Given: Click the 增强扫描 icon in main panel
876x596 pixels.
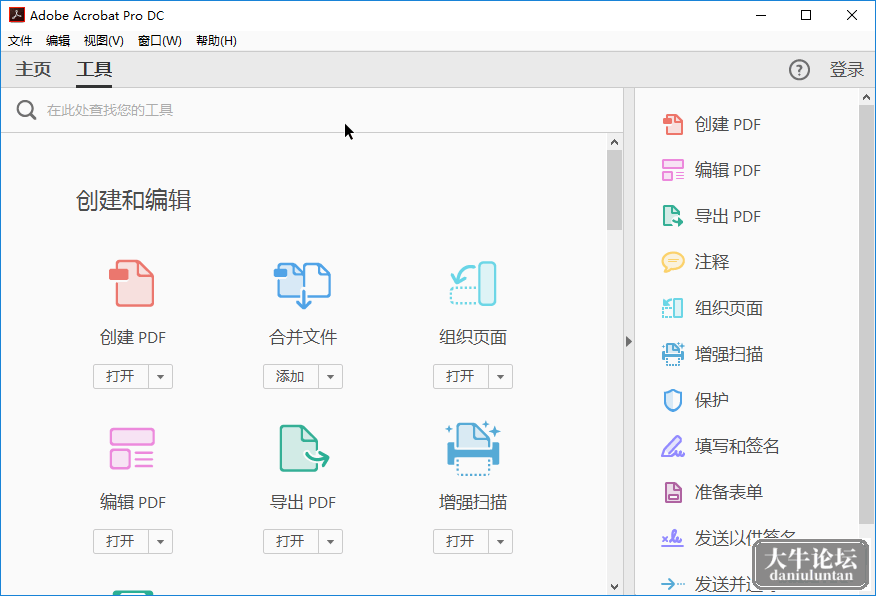Looking at the screenshot, I should click(x=473, y=448).
